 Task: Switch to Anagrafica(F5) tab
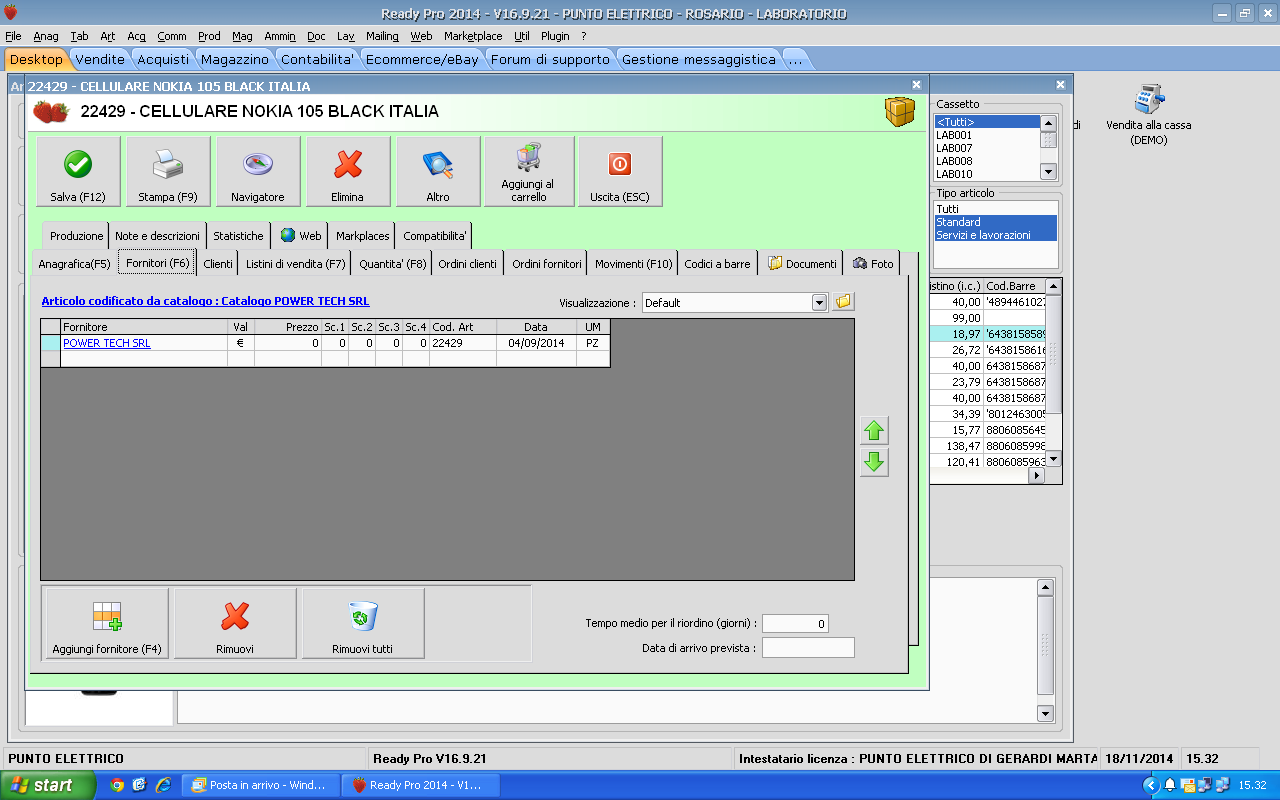click(74, 264)
